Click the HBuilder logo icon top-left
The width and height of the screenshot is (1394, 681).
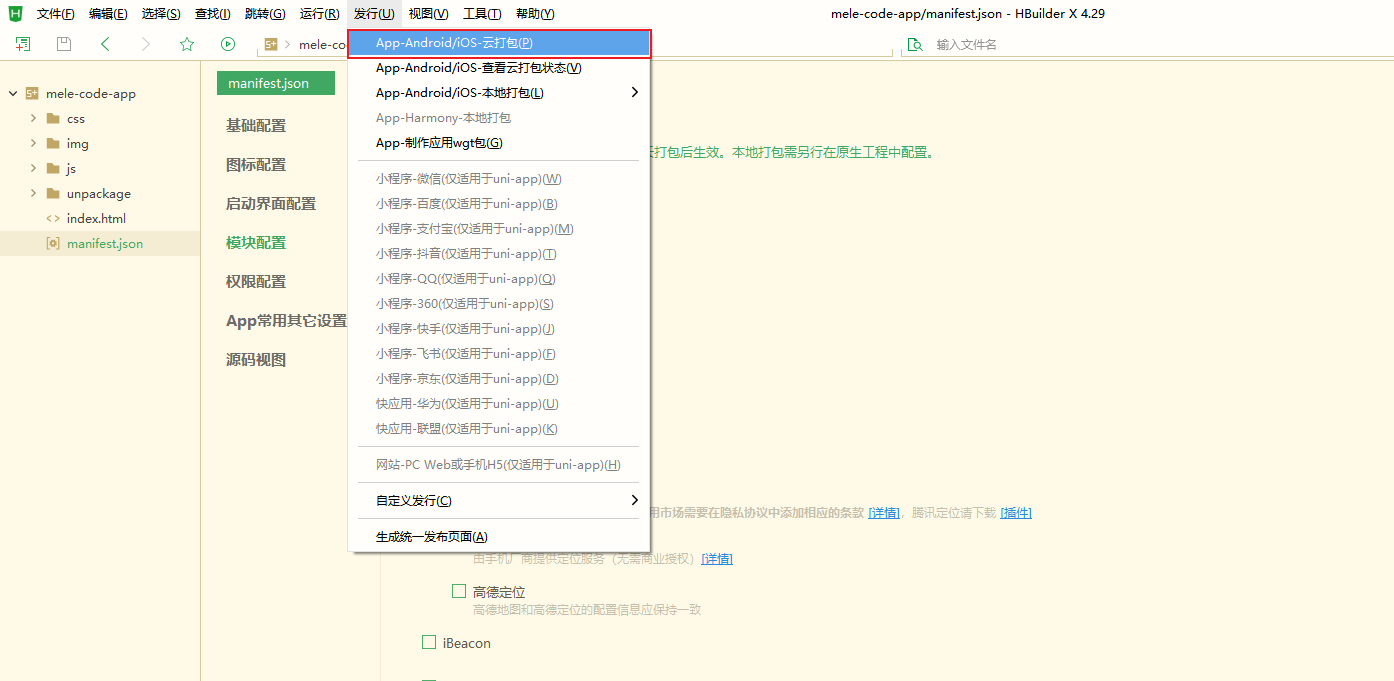pyautogui.click(x=12, y=13)
